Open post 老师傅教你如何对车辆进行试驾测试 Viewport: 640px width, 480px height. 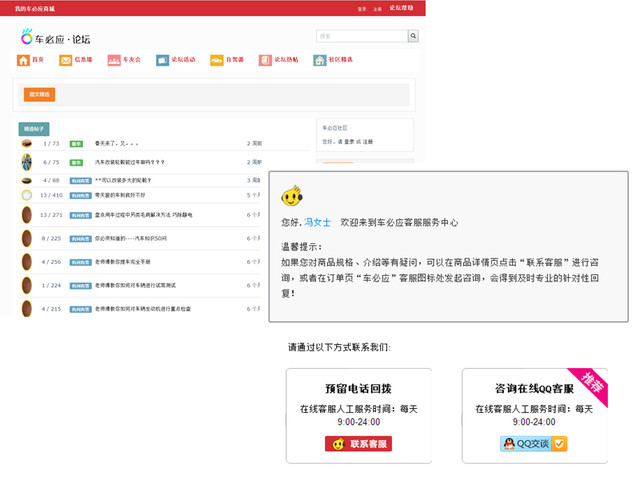(x=135, y=285)
